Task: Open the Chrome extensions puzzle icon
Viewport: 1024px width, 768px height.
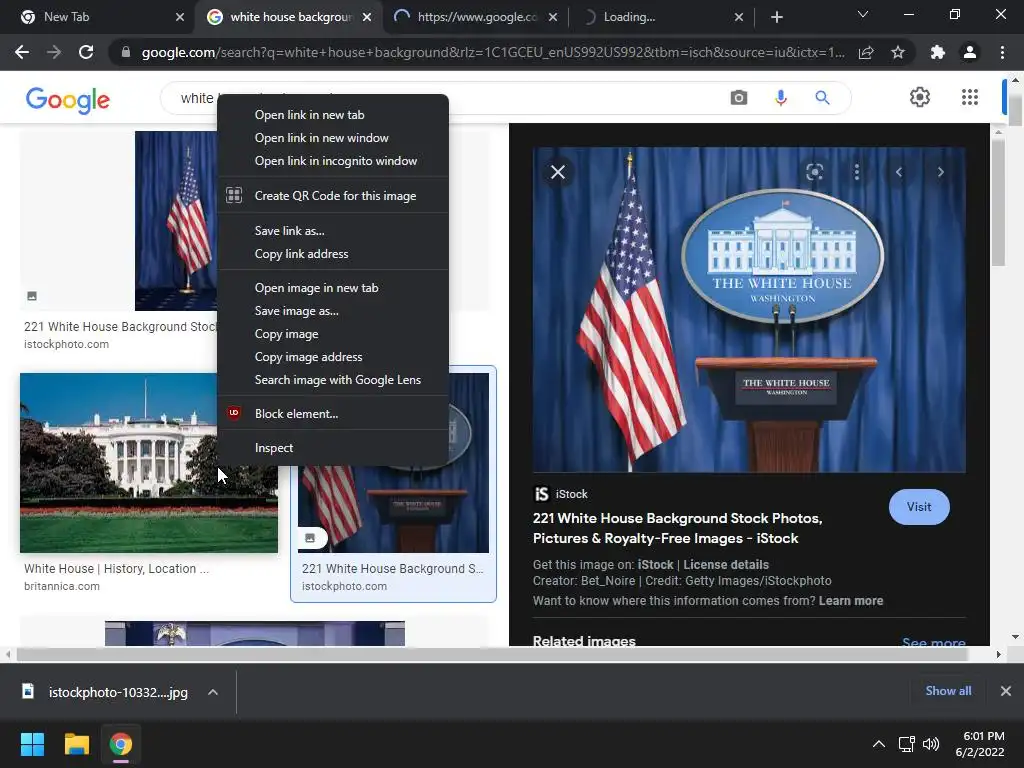Action: pos(938,52)
